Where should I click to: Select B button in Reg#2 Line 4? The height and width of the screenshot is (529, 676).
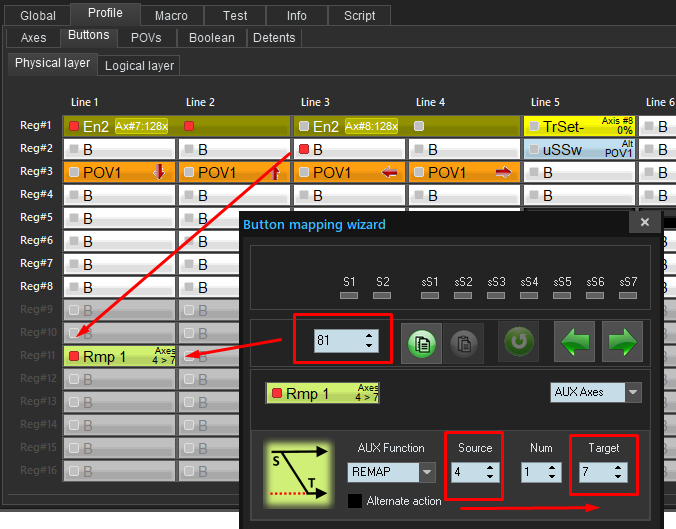464,150
